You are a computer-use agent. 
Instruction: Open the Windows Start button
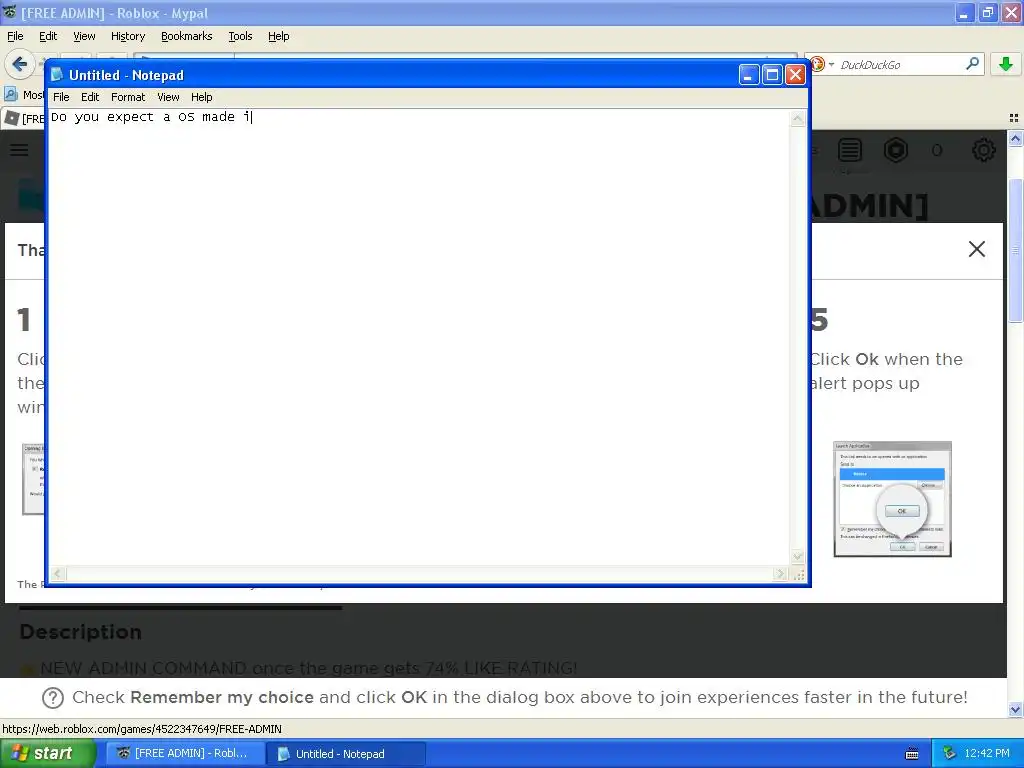point(47,754)
